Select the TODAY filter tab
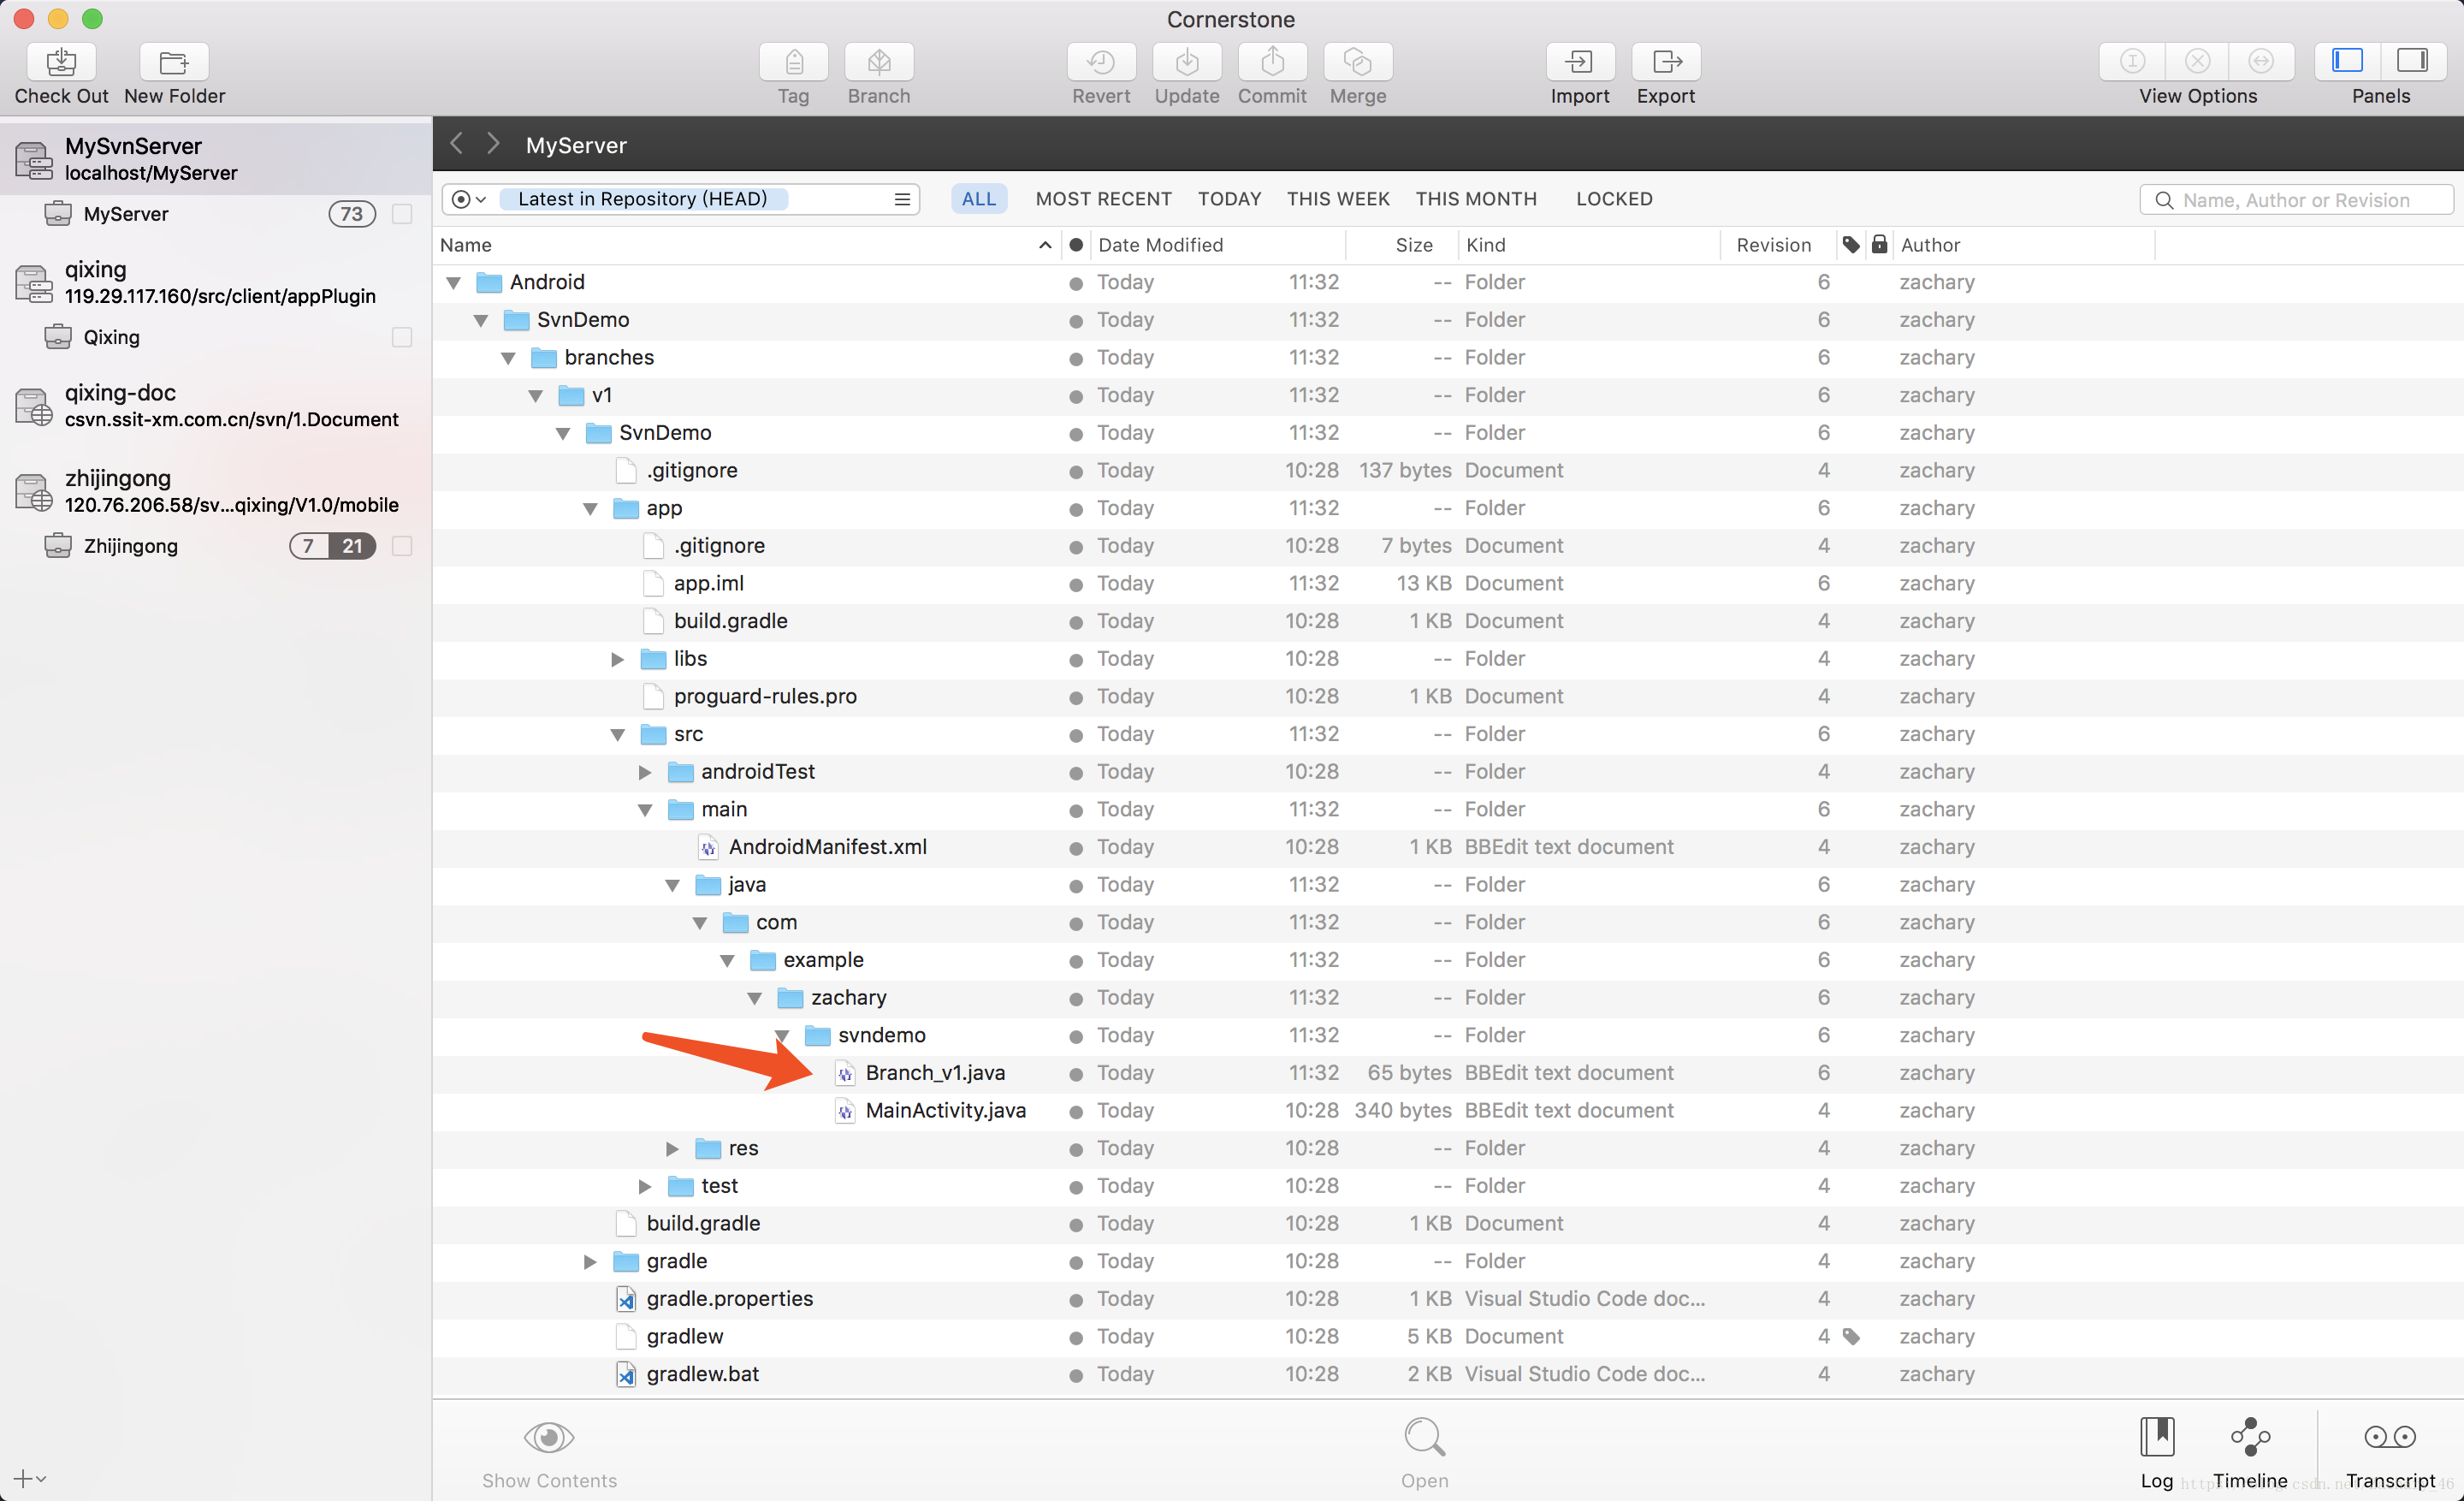Image resolution: width=2464 pixels, height=1501 pixels. pos(1229,199)
